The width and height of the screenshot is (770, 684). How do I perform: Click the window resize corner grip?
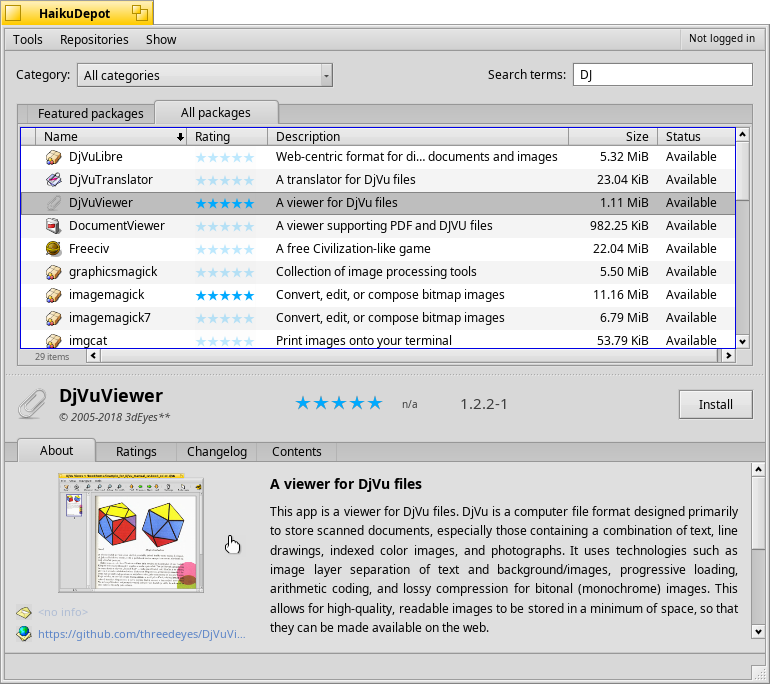pos(759,672)
